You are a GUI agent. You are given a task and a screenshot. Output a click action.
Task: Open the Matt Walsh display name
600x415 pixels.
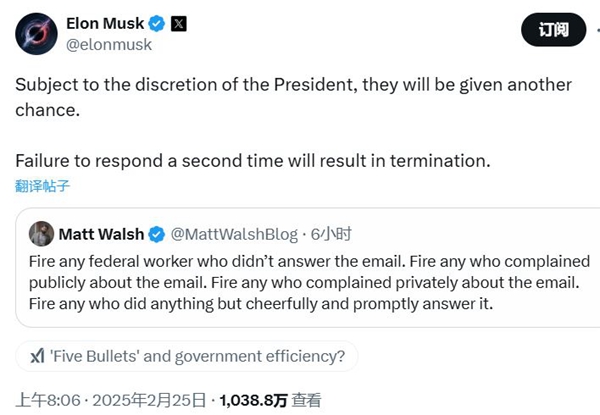click(x=101, y=234)
